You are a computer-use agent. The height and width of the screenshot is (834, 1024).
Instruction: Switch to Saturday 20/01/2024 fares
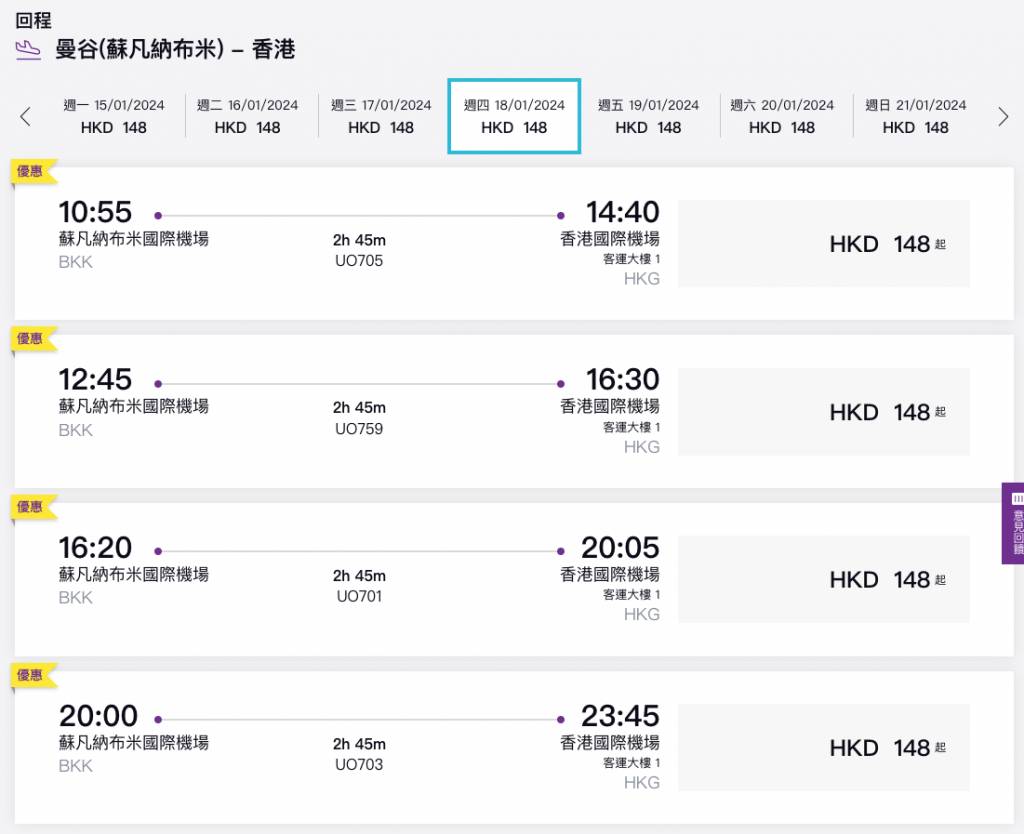tap(782, 116)
